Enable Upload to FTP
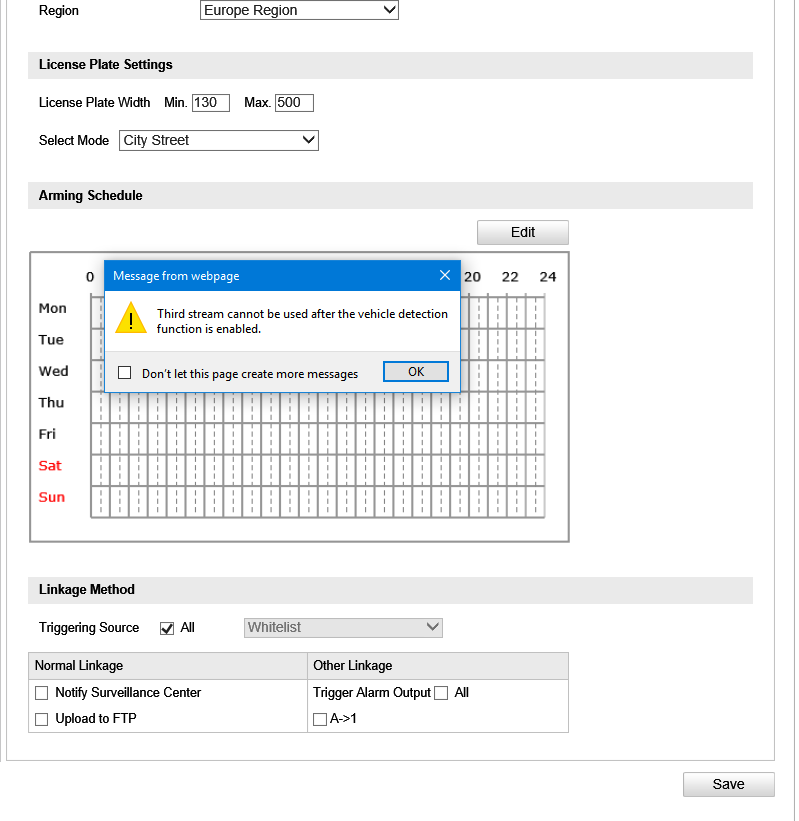Image resolution: width=799 pixels, height=821 pixels. click(42, 719)
